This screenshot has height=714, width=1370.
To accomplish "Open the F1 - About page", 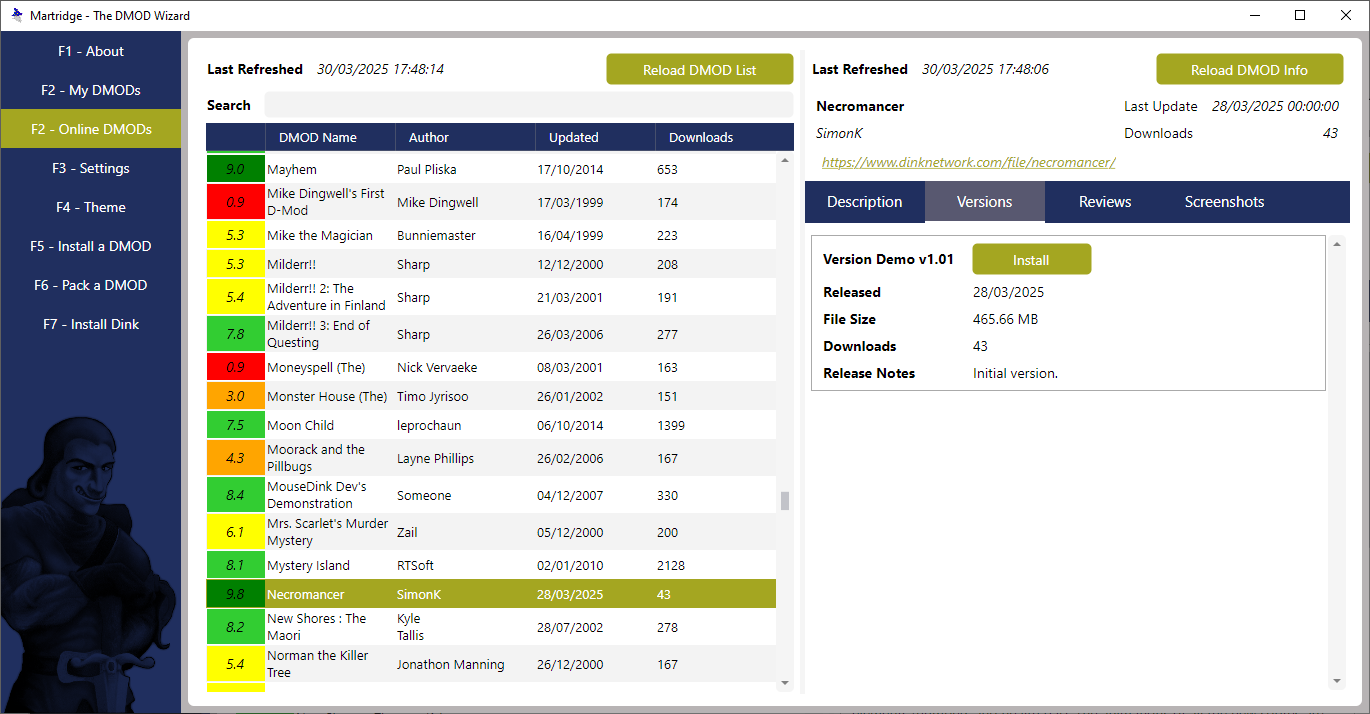I will 91,51.
